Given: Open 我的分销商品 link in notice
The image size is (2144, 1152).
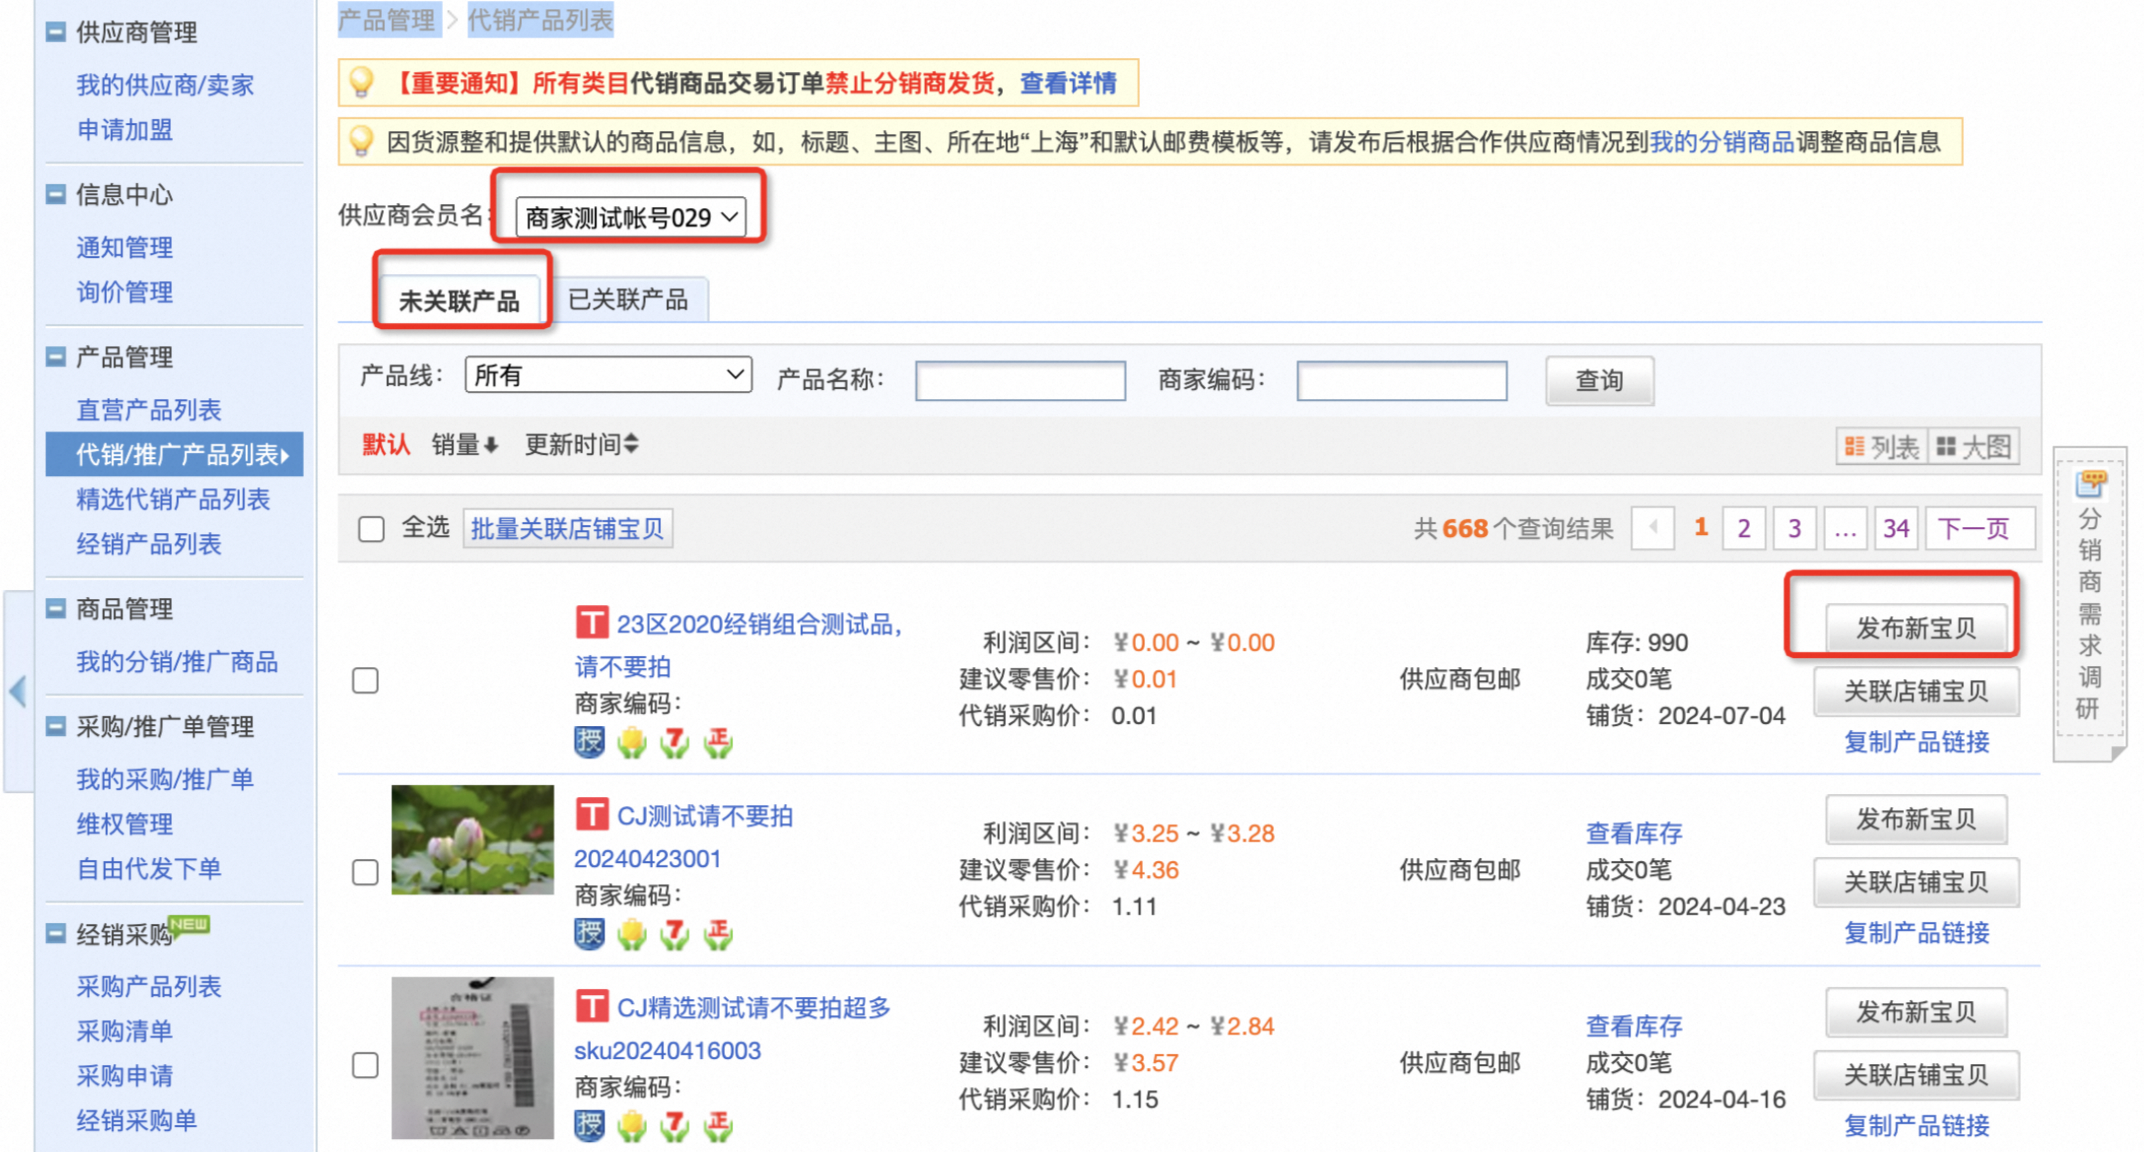Looking at the screenshot, I should coord(1722,142).
